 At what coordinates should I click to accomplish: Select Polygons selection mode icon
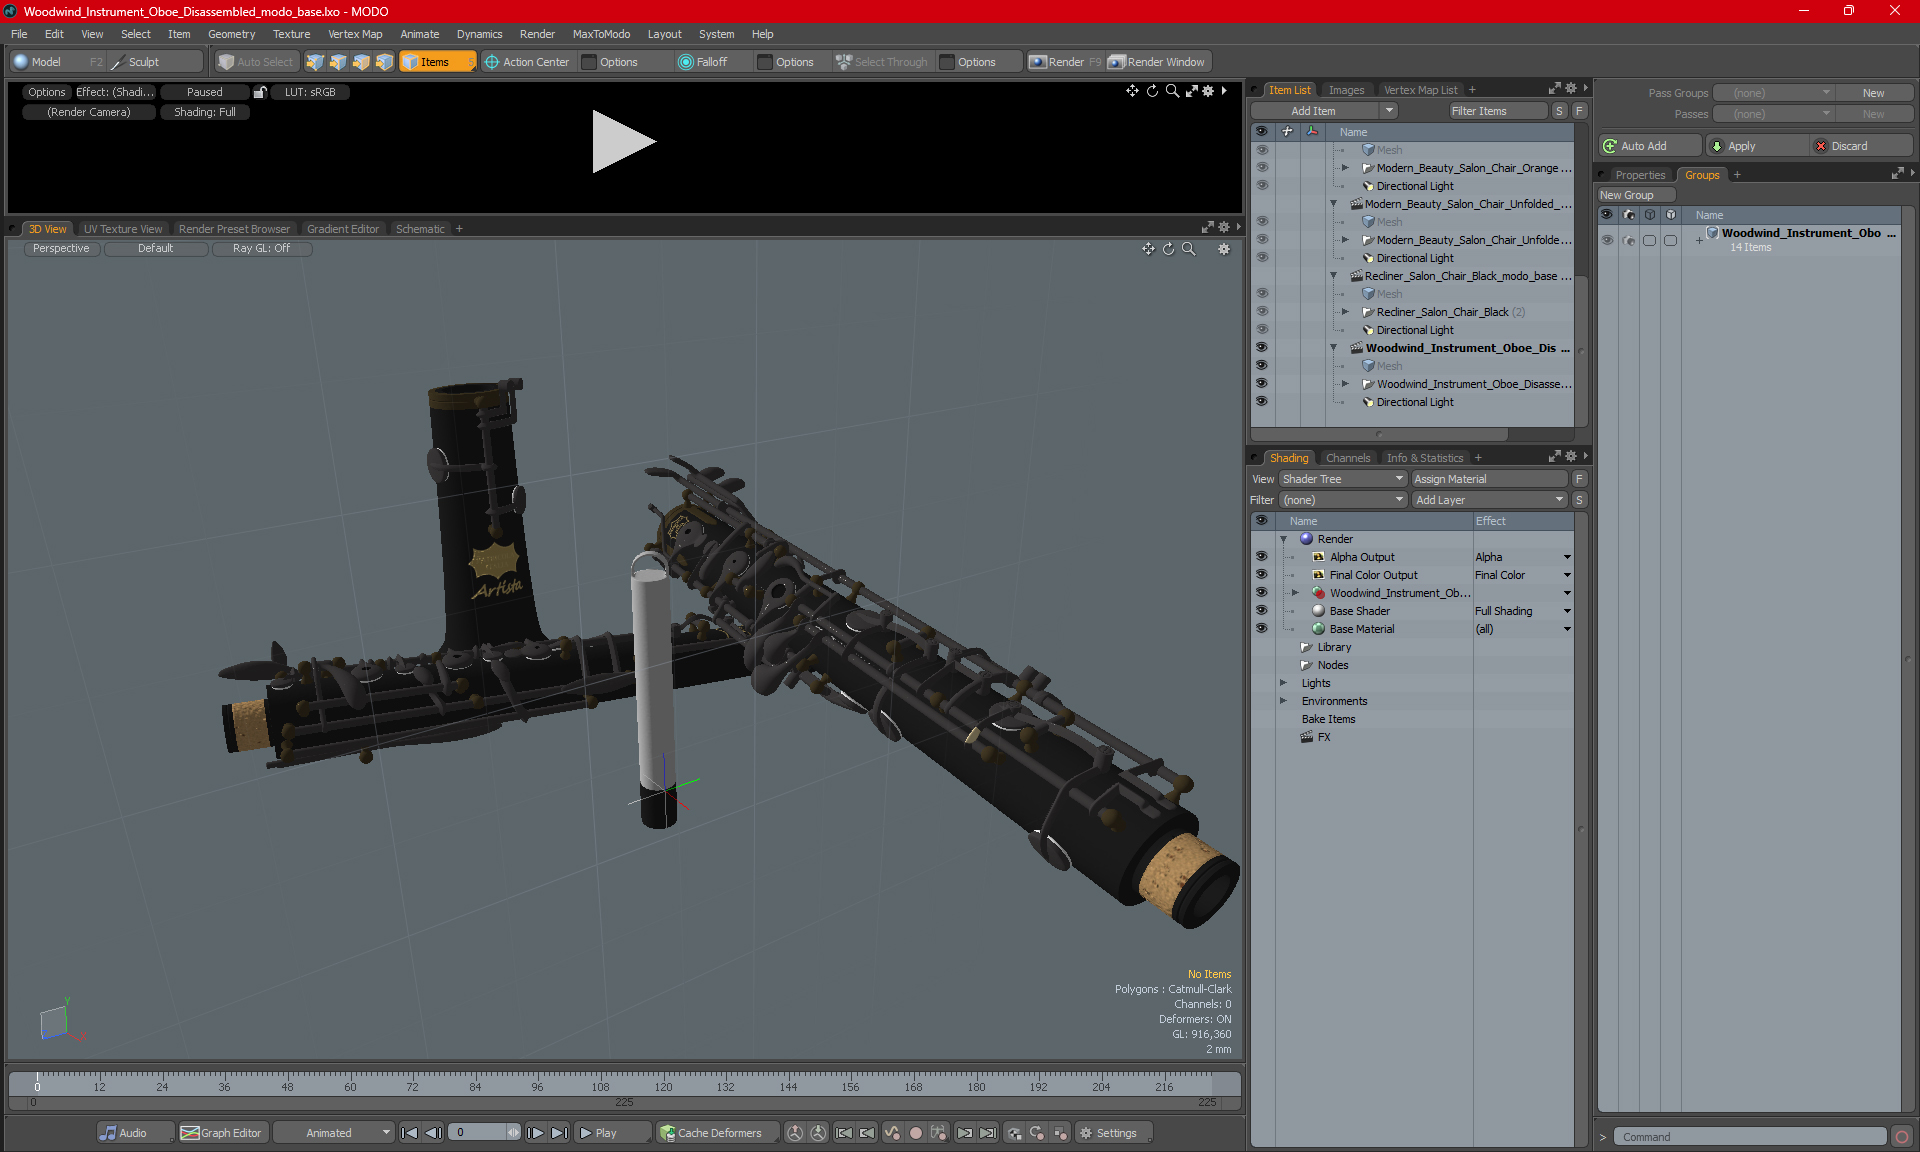click(x=361, y=62)
